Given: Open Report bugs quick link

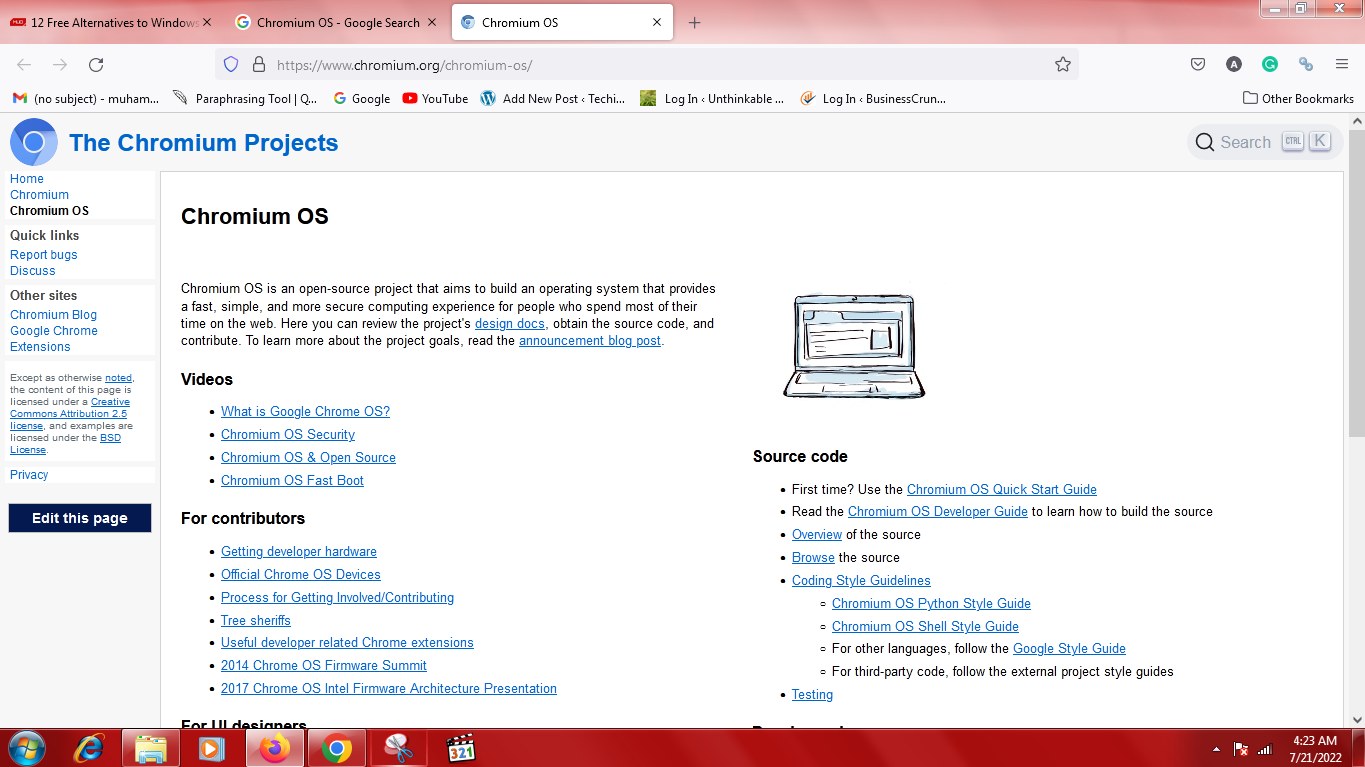Looking at the screenshot, I should click(x=43, y=255).
